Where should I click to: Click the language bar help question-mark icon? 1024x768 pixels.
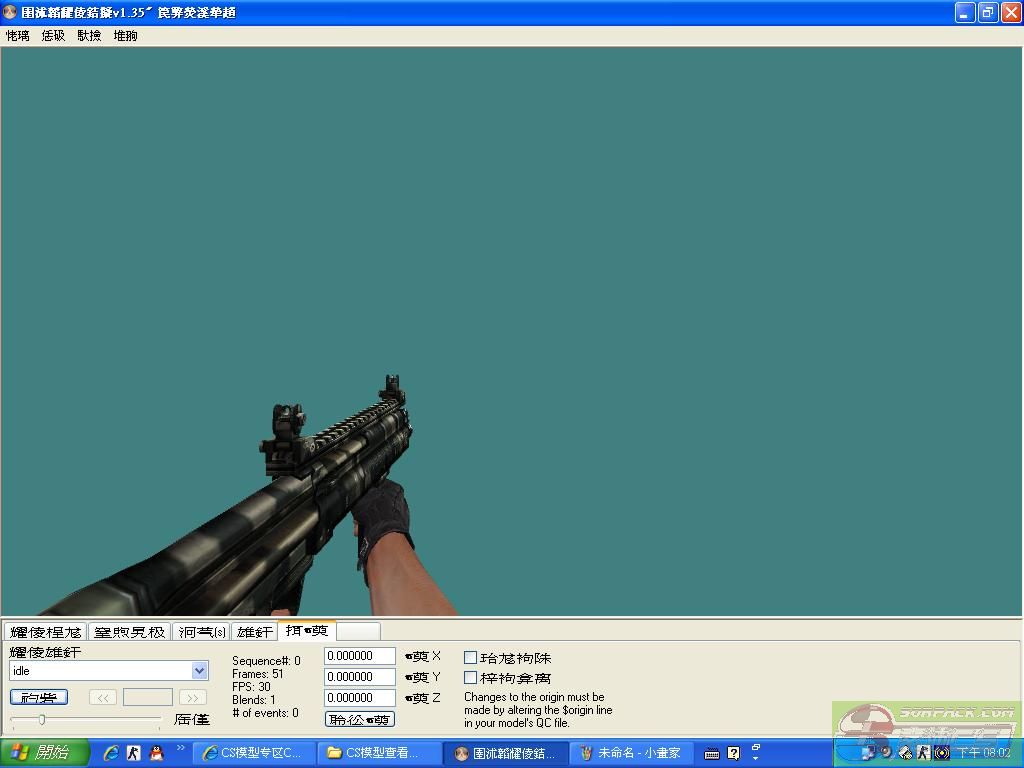pos(733,753)
